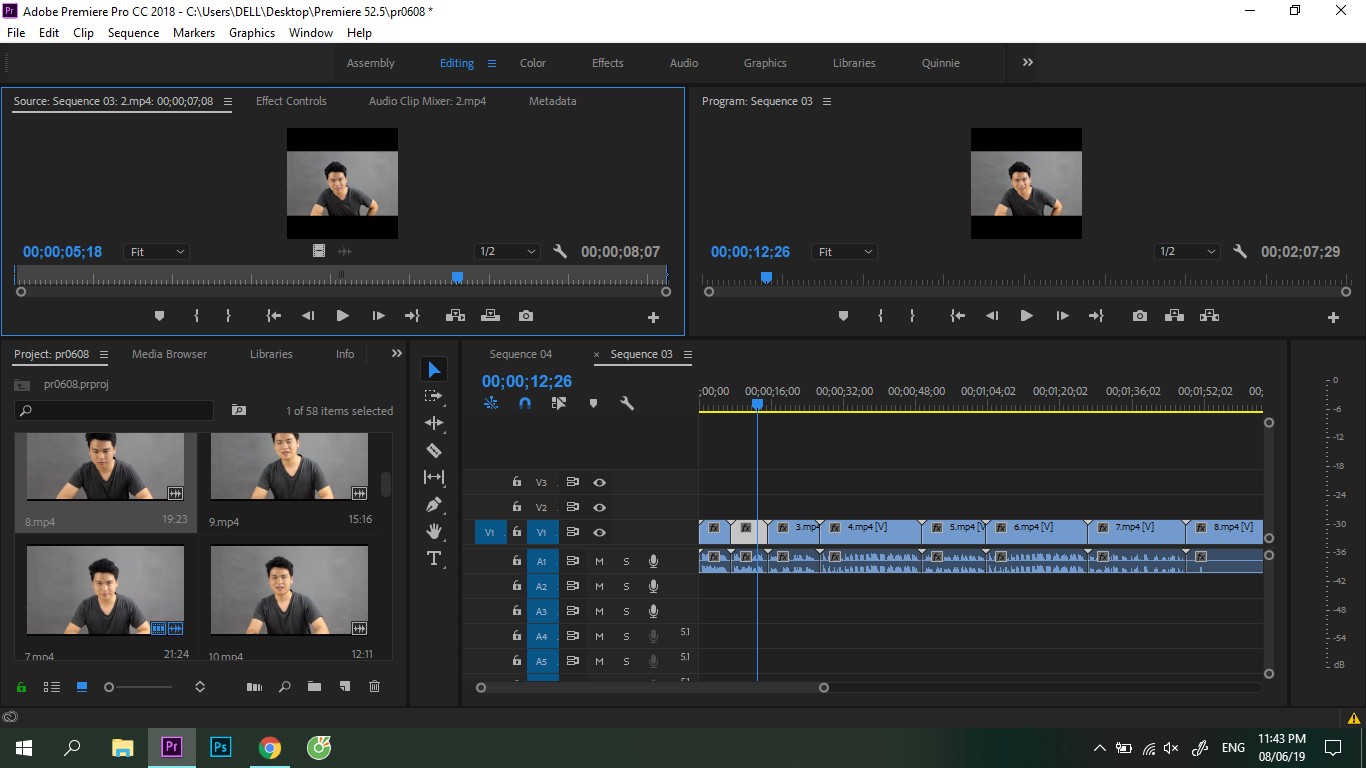Screen dimensions: 1366x768
Task: Play the Program monitor sequence
Action: [x=1026, y=316]
